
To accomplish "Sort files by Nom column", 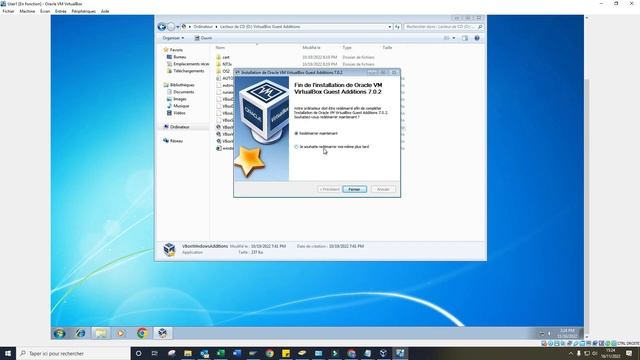I will [x=220, y=48].
